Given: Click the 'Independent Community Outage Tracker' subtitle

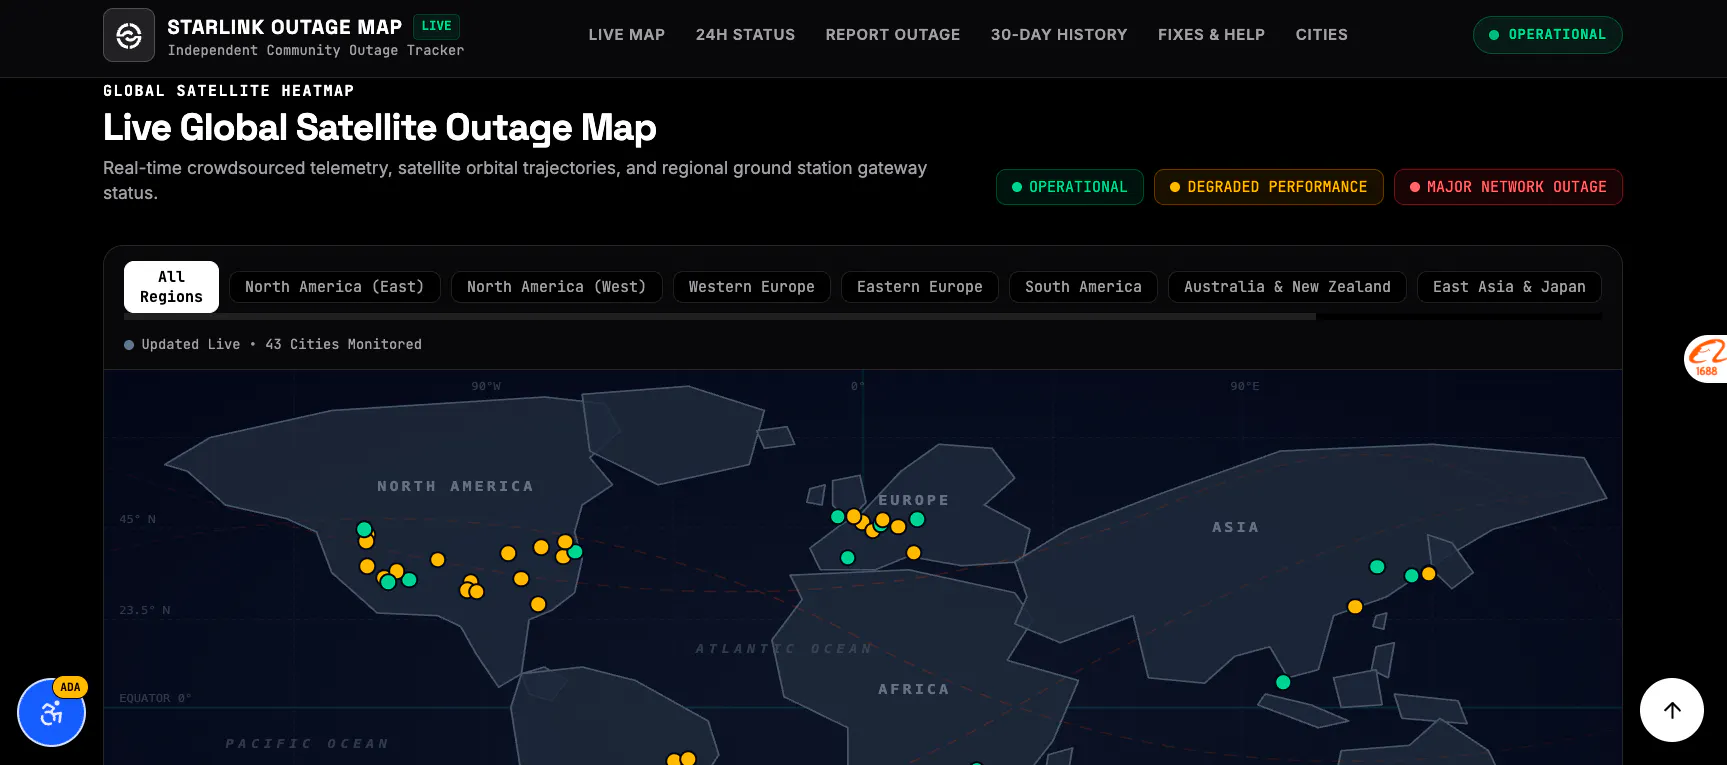Looking at the screenshot, I should tap(316, 50).
